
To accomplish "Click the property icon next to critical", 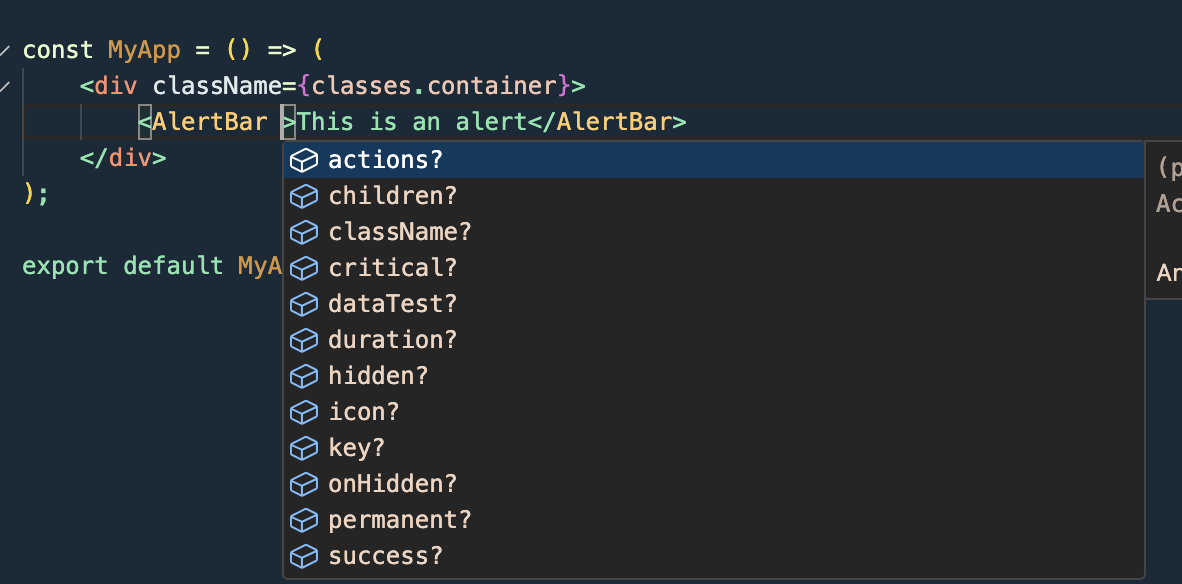I will click(303, 267).
